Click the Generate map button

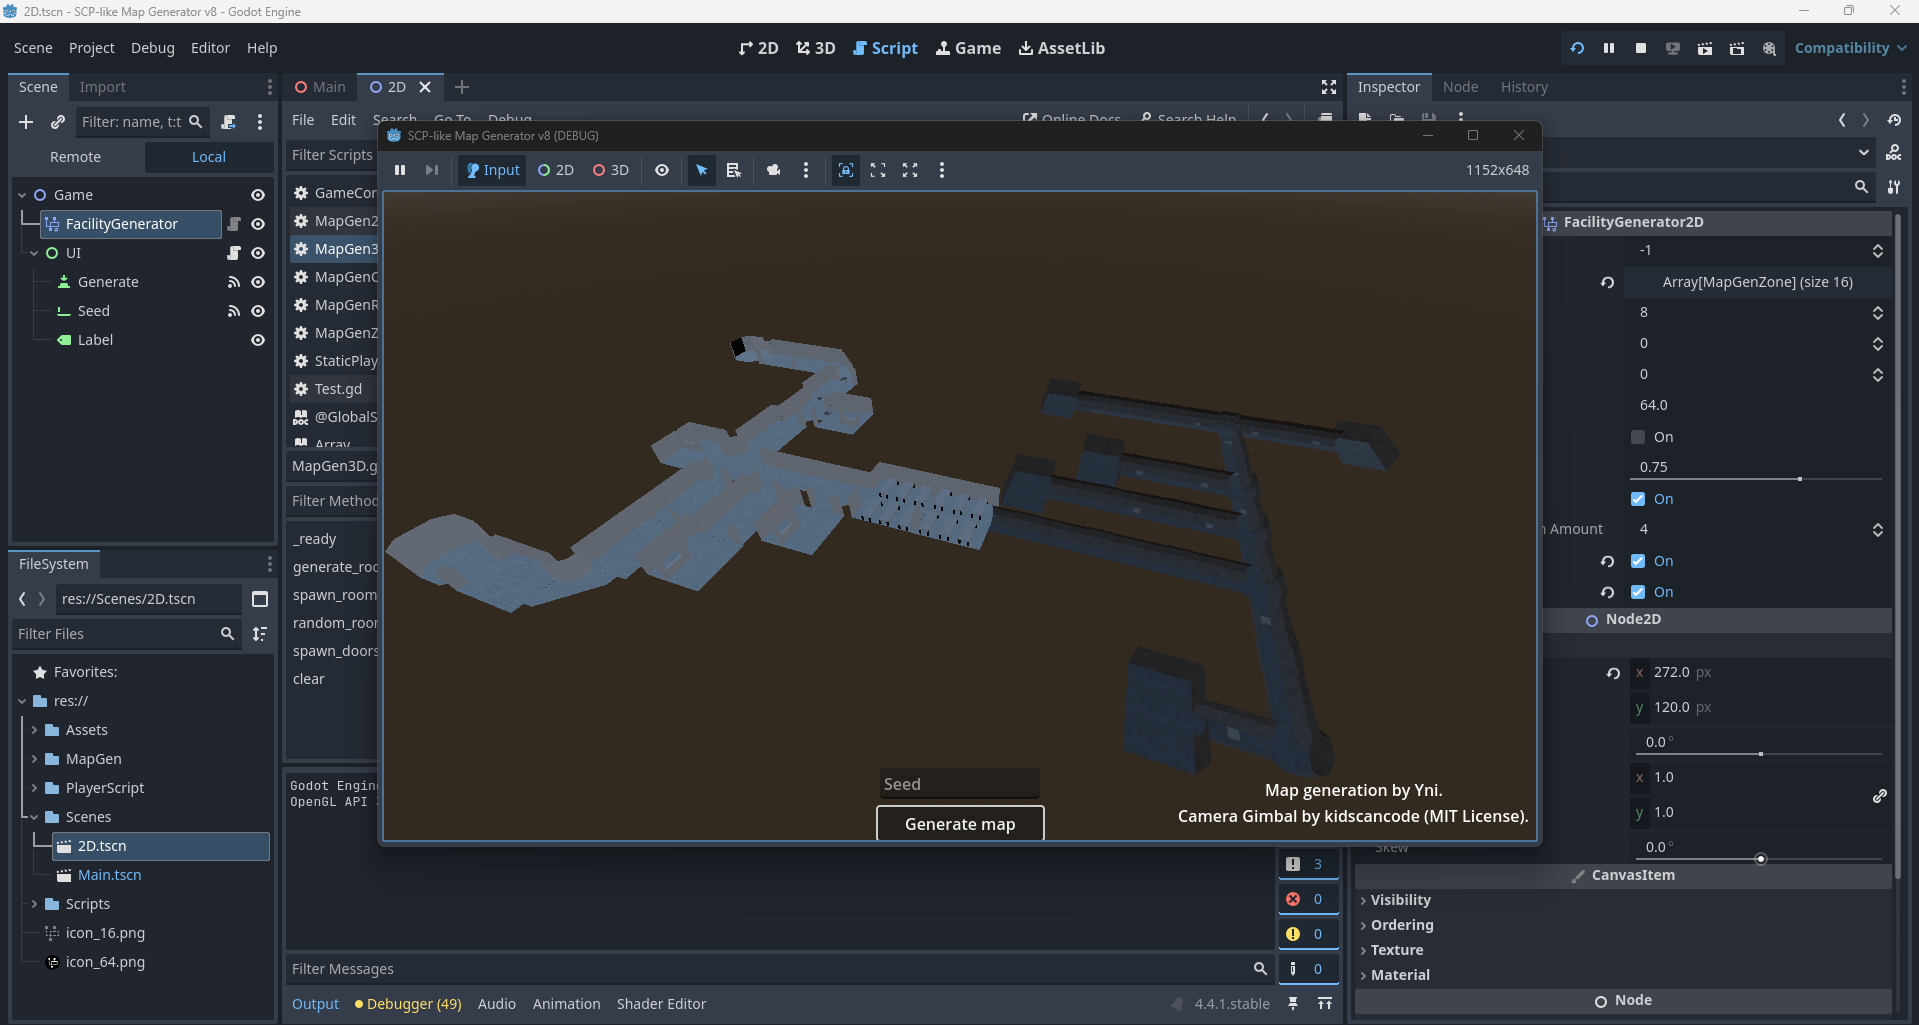(960, 824)
